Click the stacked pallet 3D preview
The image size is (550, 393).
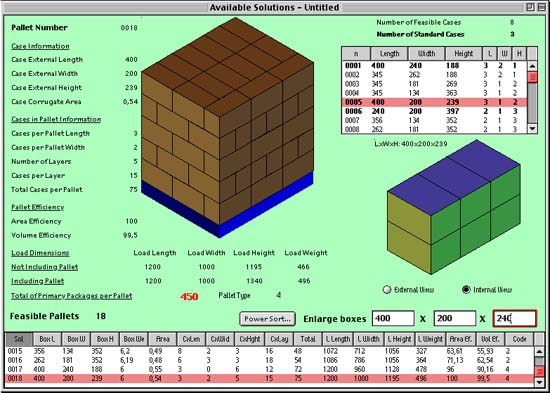227,127
